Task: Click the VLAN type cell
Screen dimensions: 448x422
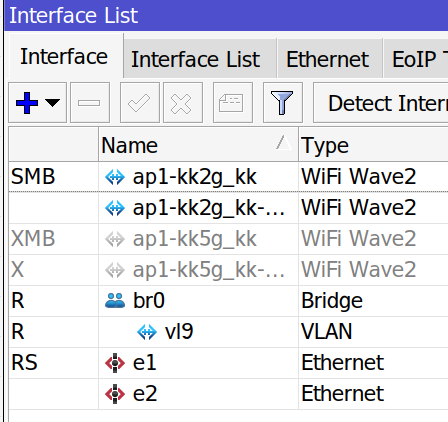Action: [373, 332]
